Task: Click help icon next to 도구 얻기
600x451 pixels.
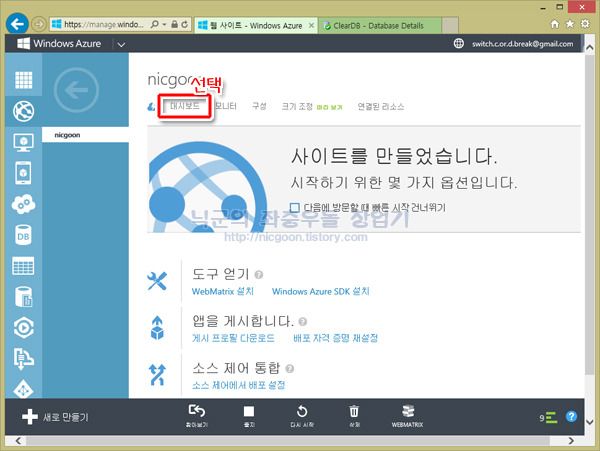Action: 259,275
